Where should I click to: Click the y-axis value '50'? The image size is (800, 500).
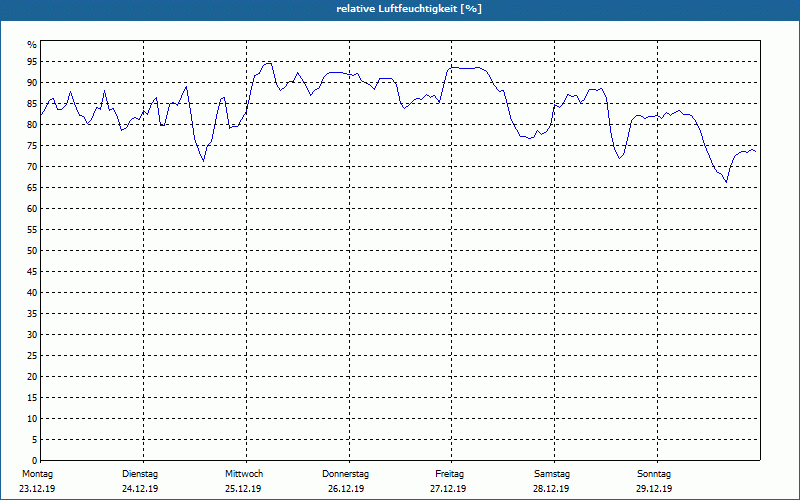[x=32, y=251]
